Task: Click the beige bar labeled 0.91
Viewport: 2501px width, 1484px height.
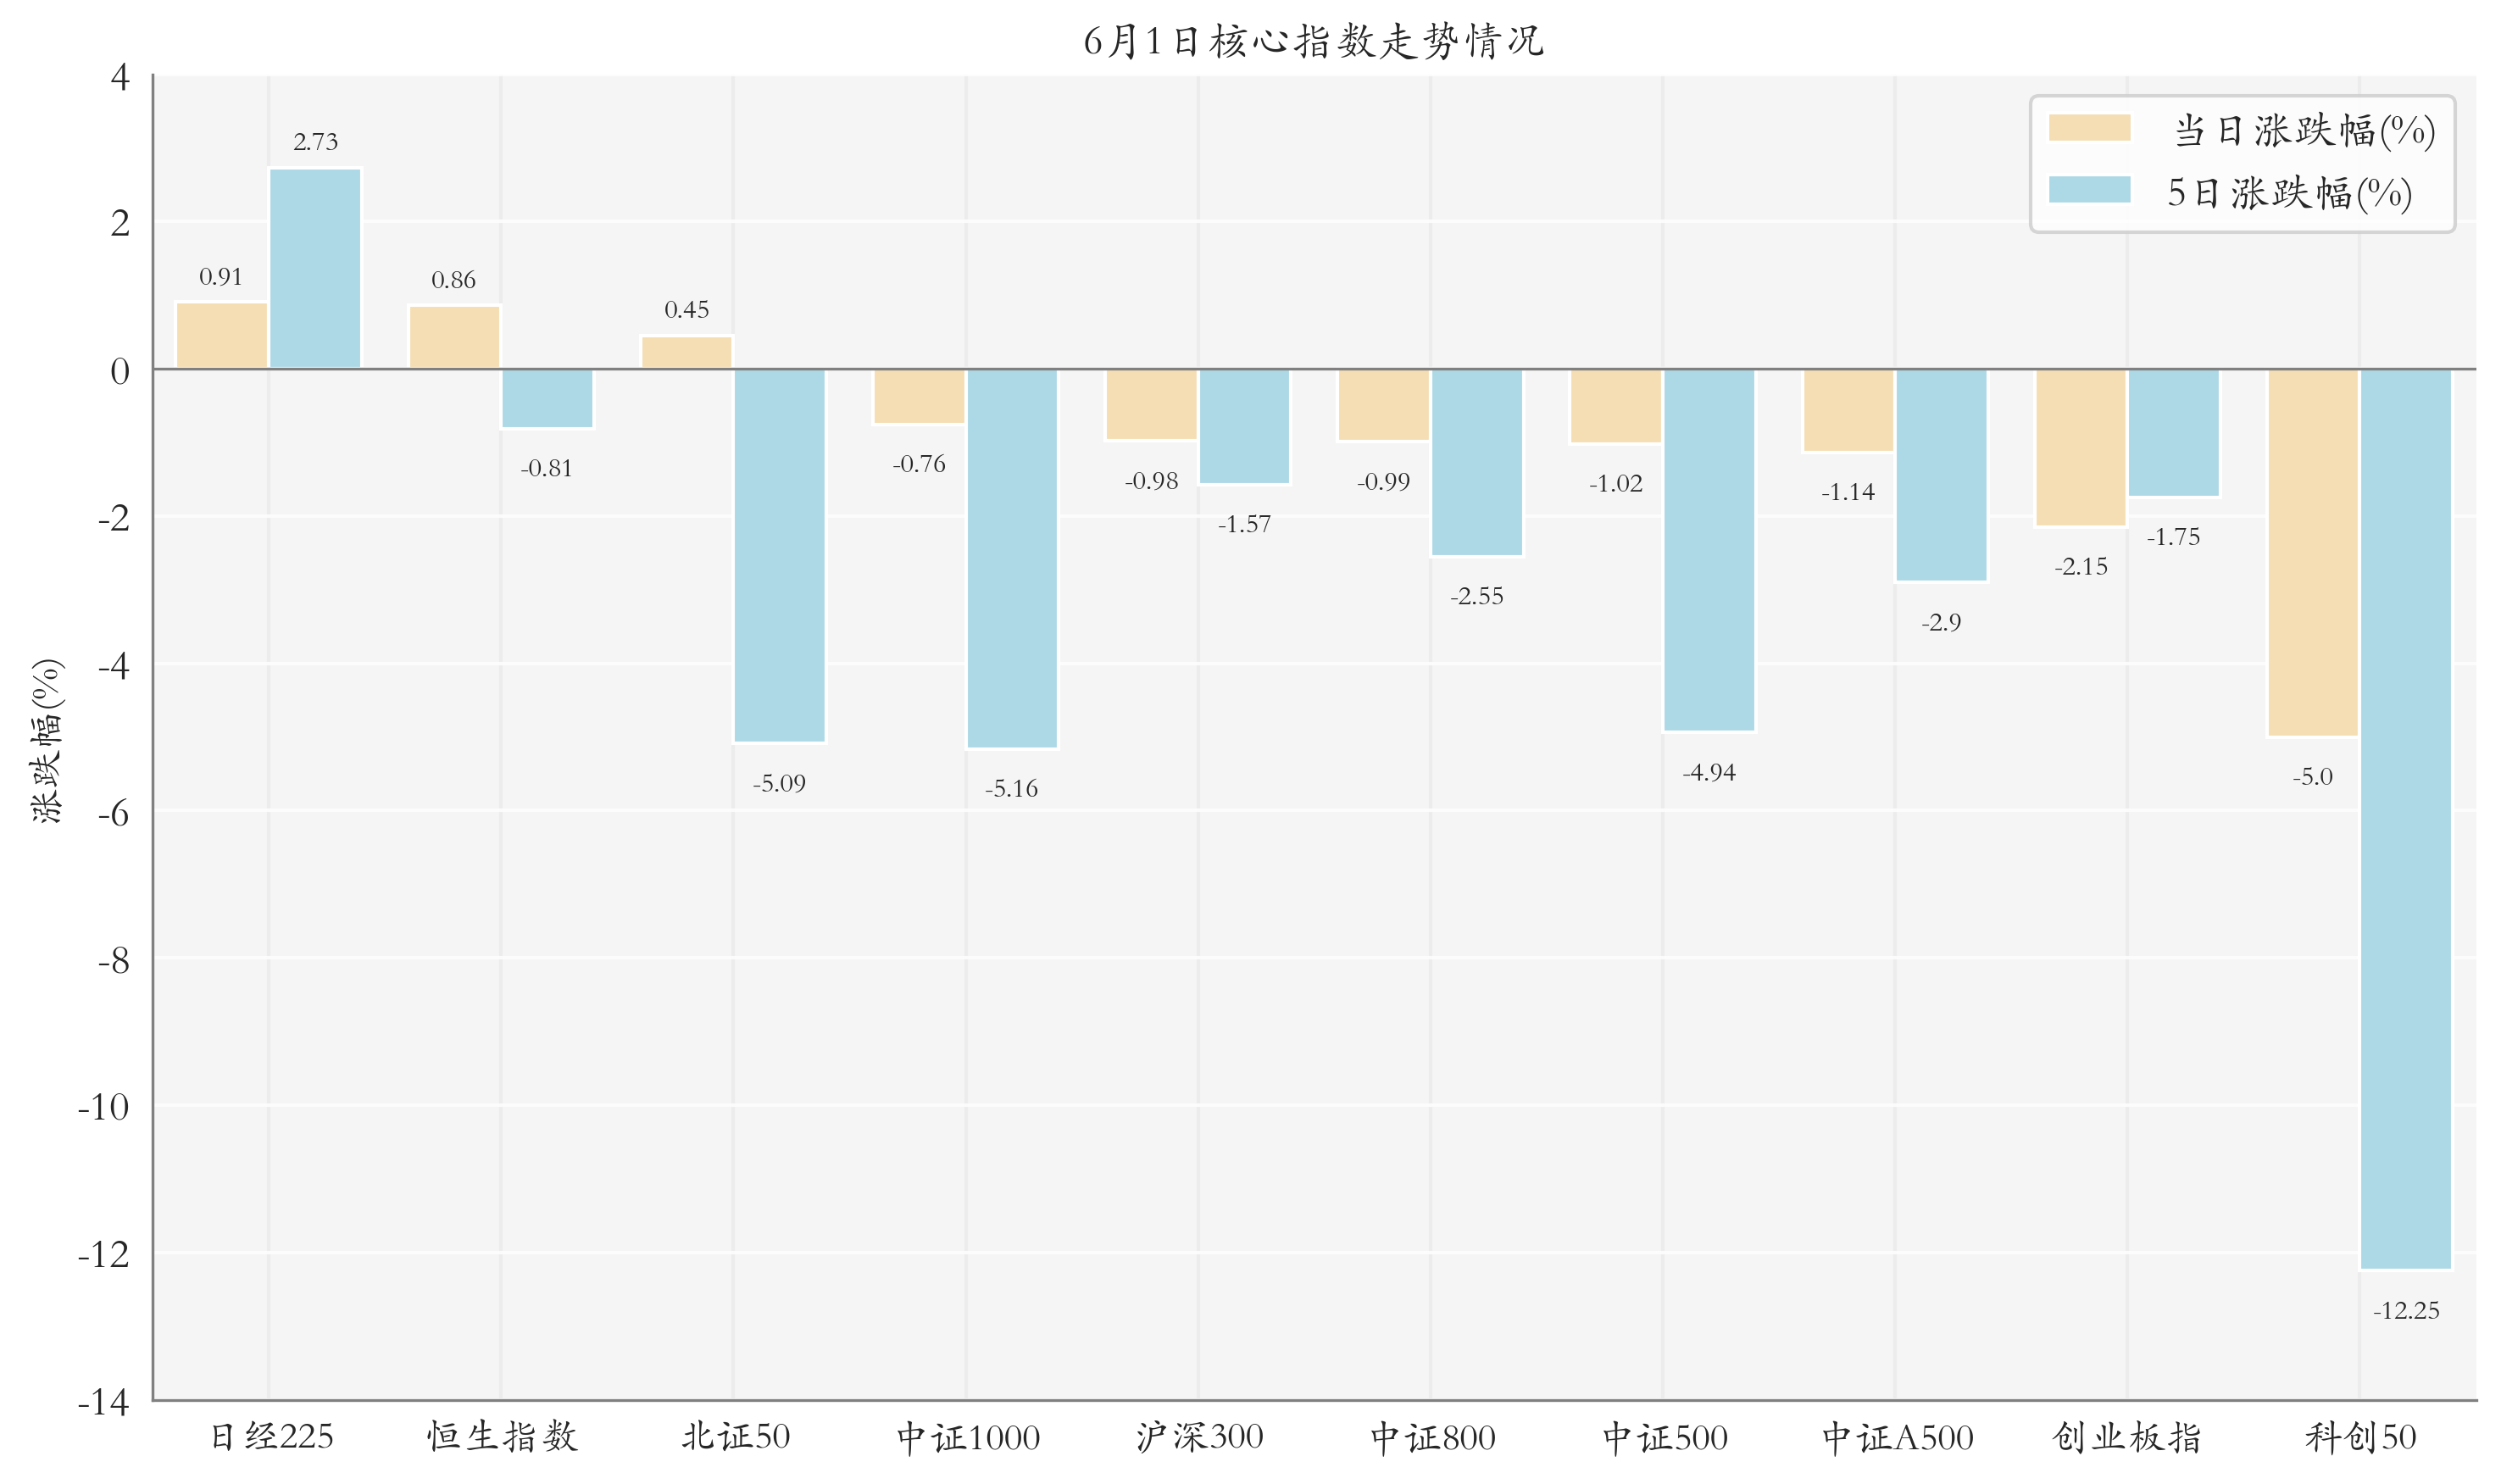Action: tap(222, 335)
